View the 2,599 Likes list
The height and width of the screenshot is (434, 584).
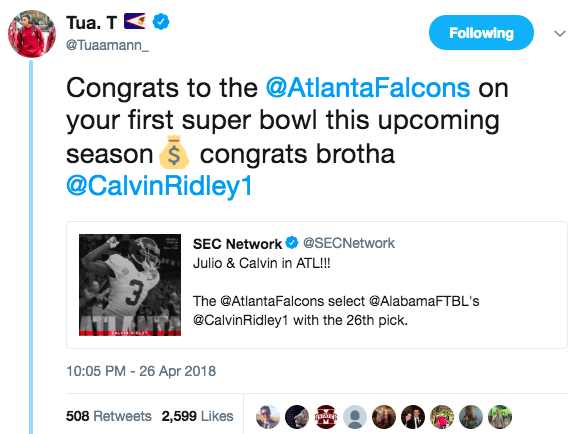coord(197,416)
